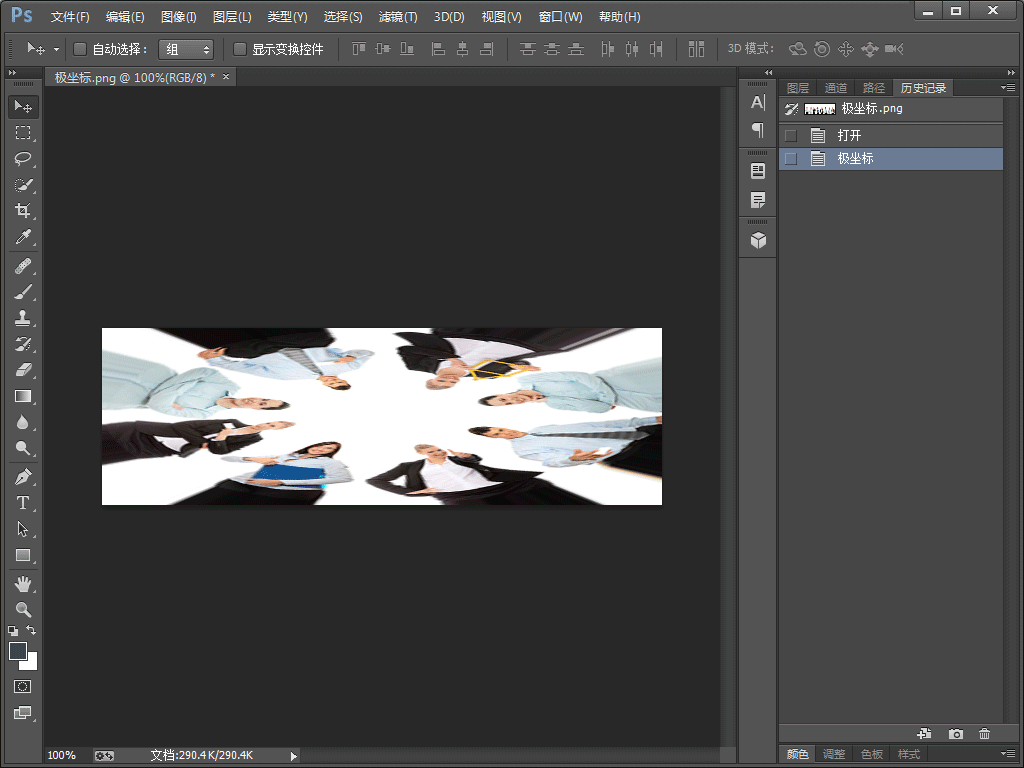Reset default foreground and background colors
Viewport: 1024px width, 768px height.
click(13, 631)
